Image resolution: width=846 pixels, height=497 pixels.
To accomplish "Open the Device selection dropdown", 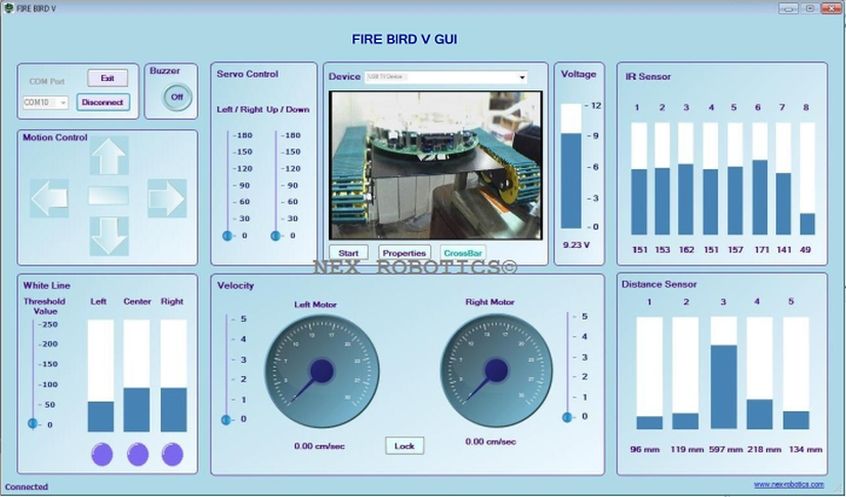I will point(446,77).
